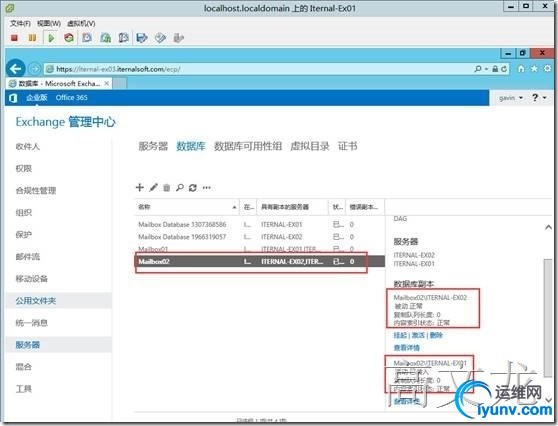Click 激活 link for ITERNAL-EX02 copy
The height and width of the screenshot is (426, 558).
point(418,335)
